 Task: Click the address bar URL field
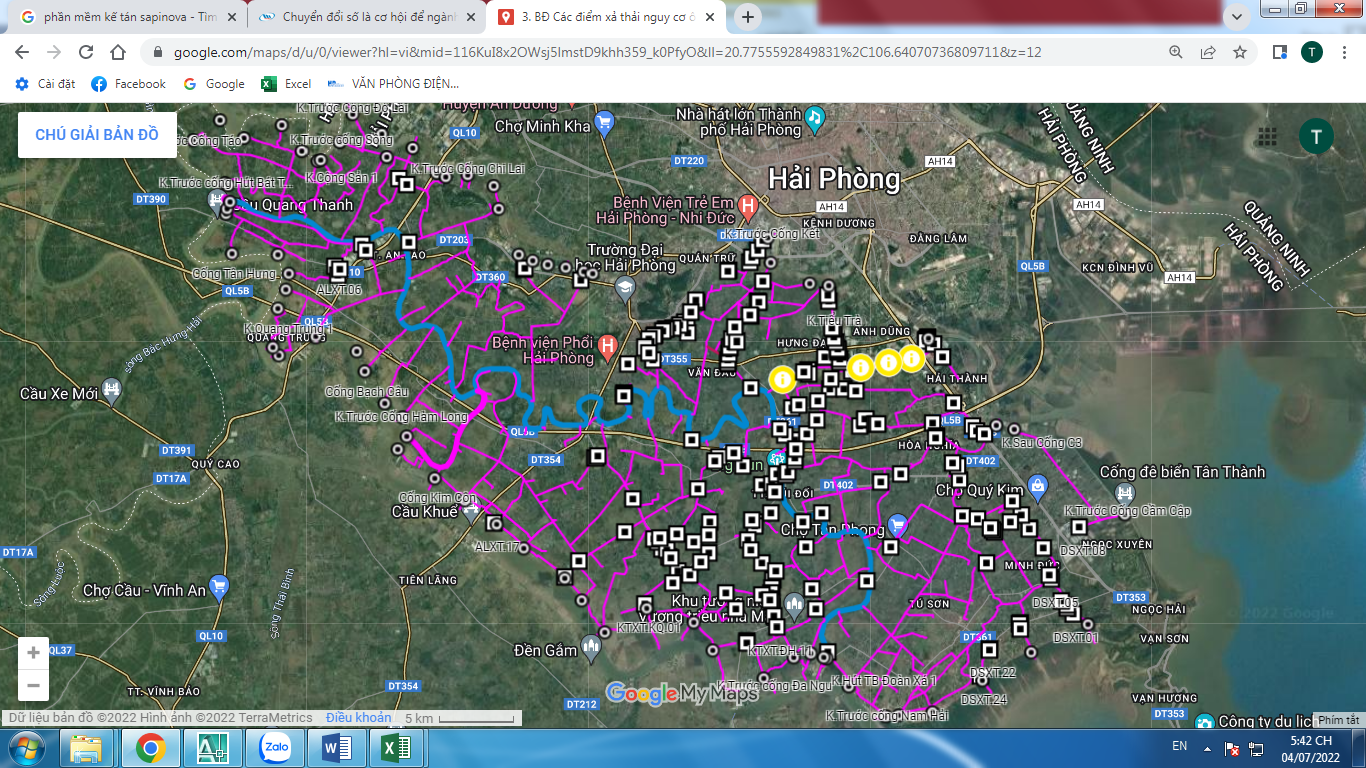pos(600,52)
